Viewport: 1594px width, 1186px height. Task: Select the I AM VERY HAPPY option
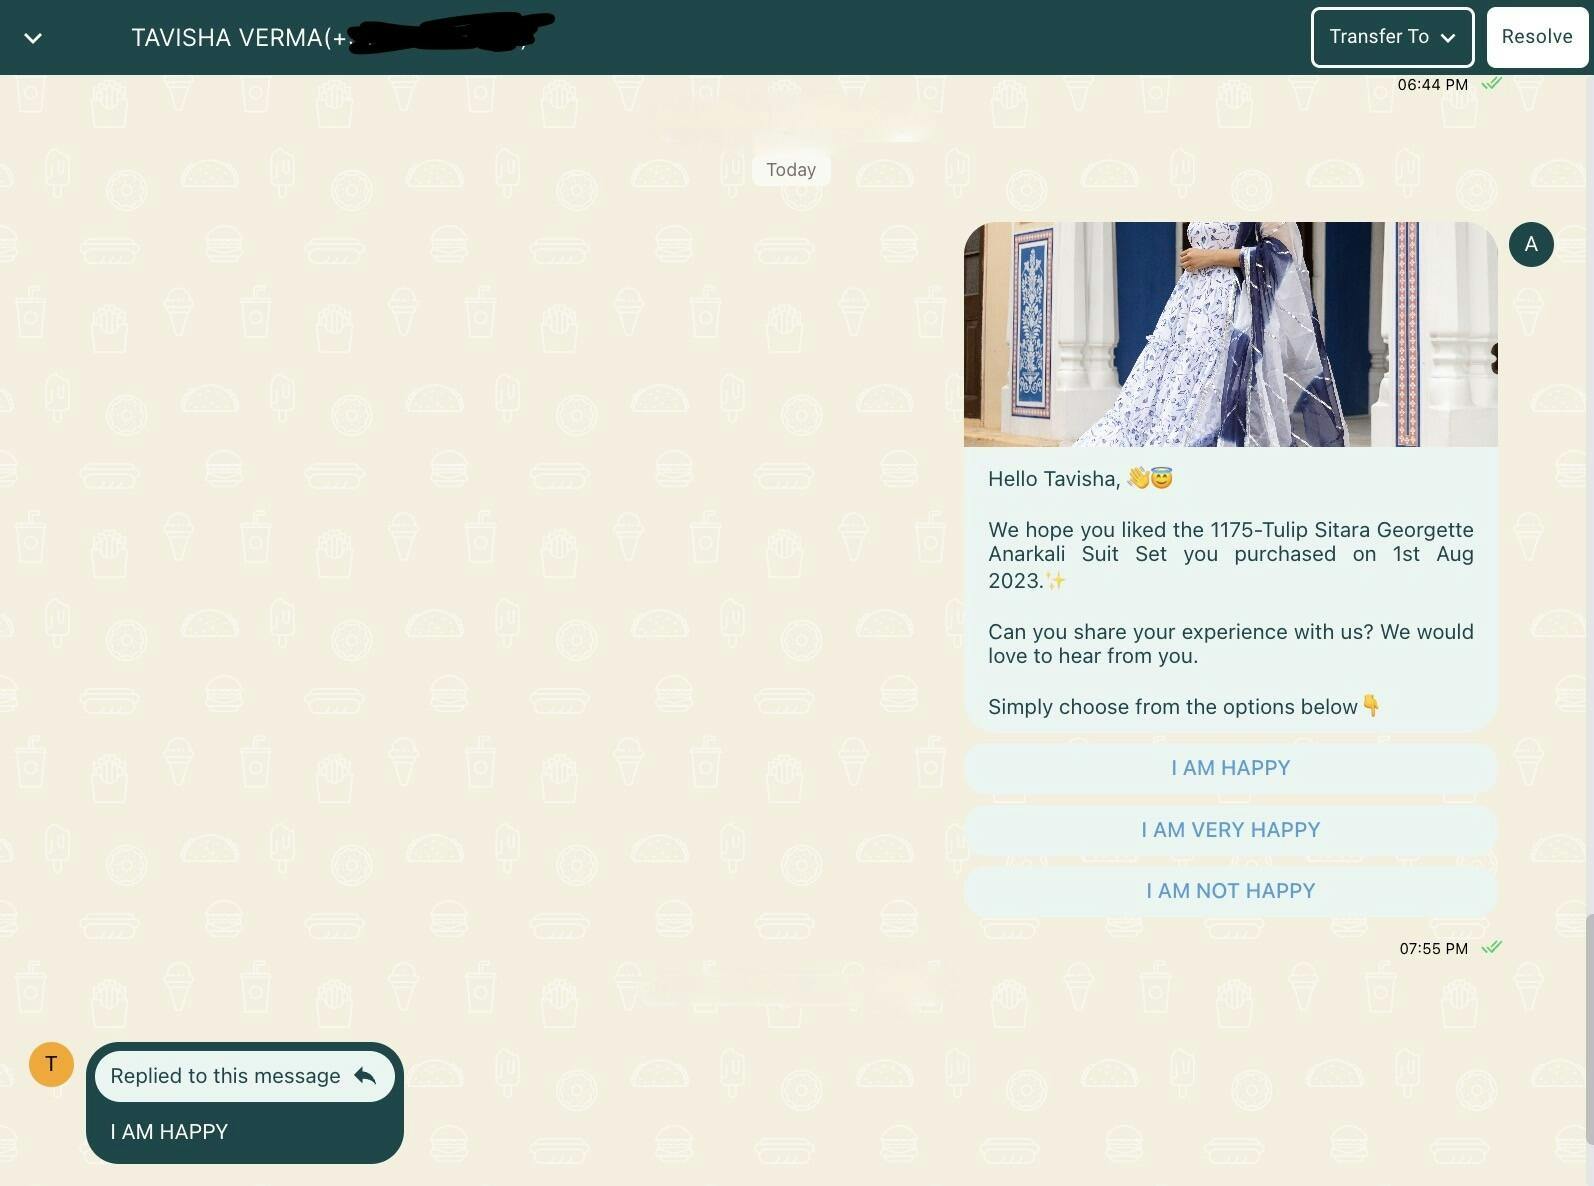1229,829
